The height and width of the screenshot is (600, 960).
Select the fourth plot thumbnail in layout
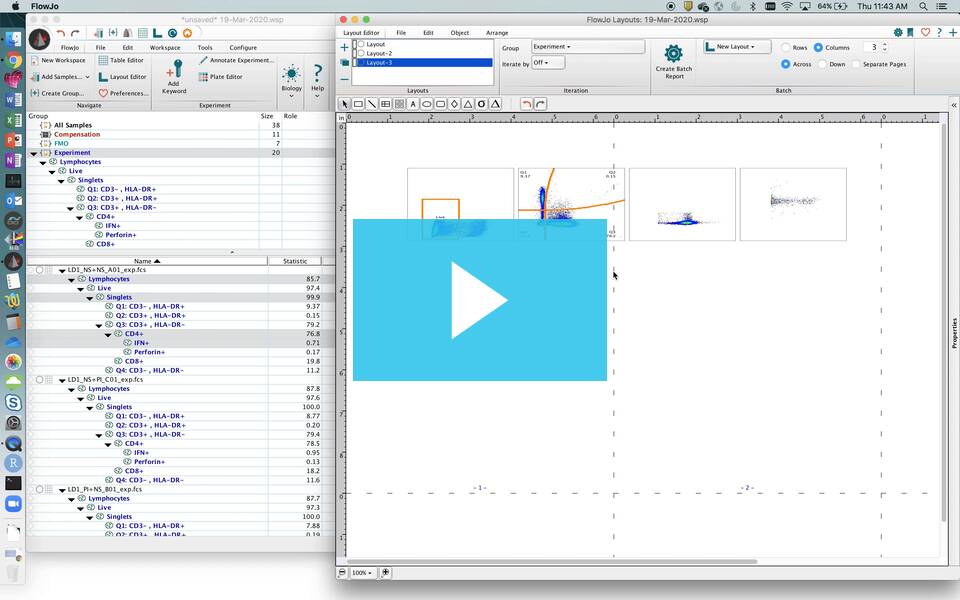[793, 204]
